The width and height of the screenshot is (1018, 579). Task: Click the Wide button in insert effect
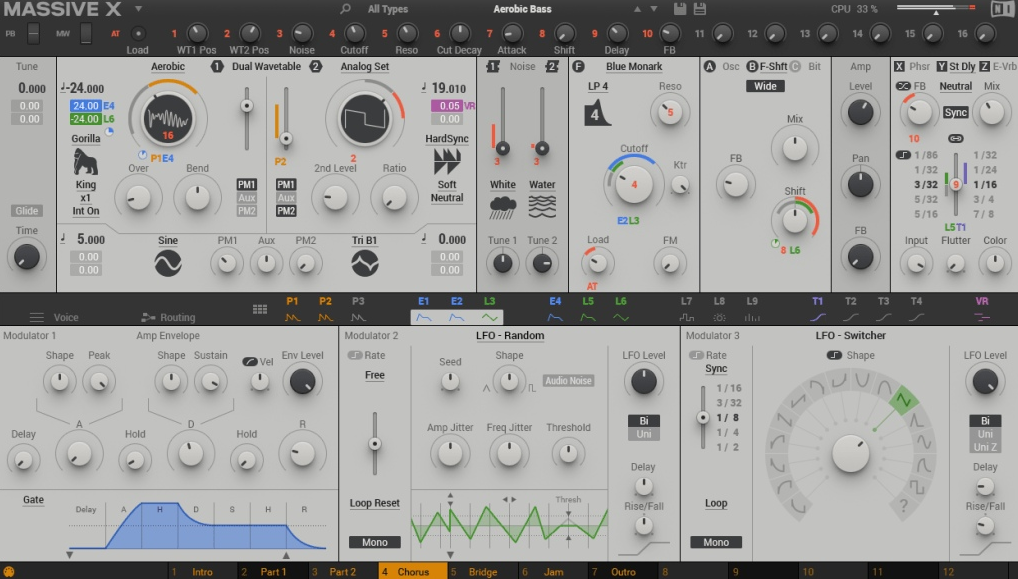(x=765, y=86)
